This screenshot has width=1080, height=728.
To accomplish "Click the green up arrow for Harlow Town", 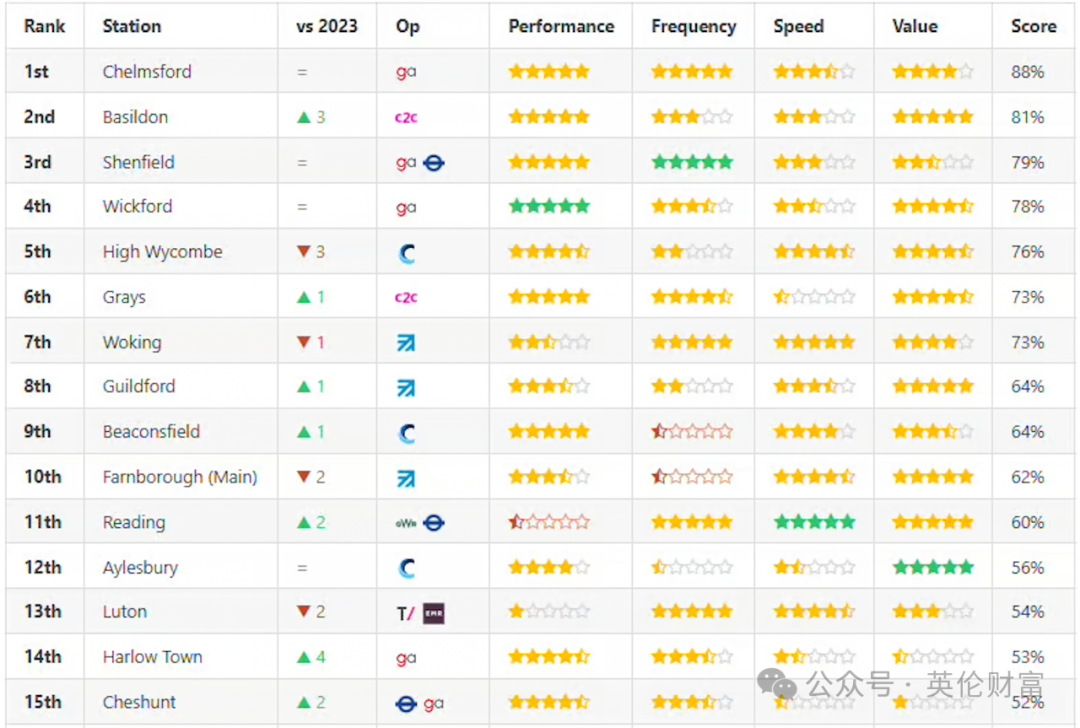I will 304,657.
